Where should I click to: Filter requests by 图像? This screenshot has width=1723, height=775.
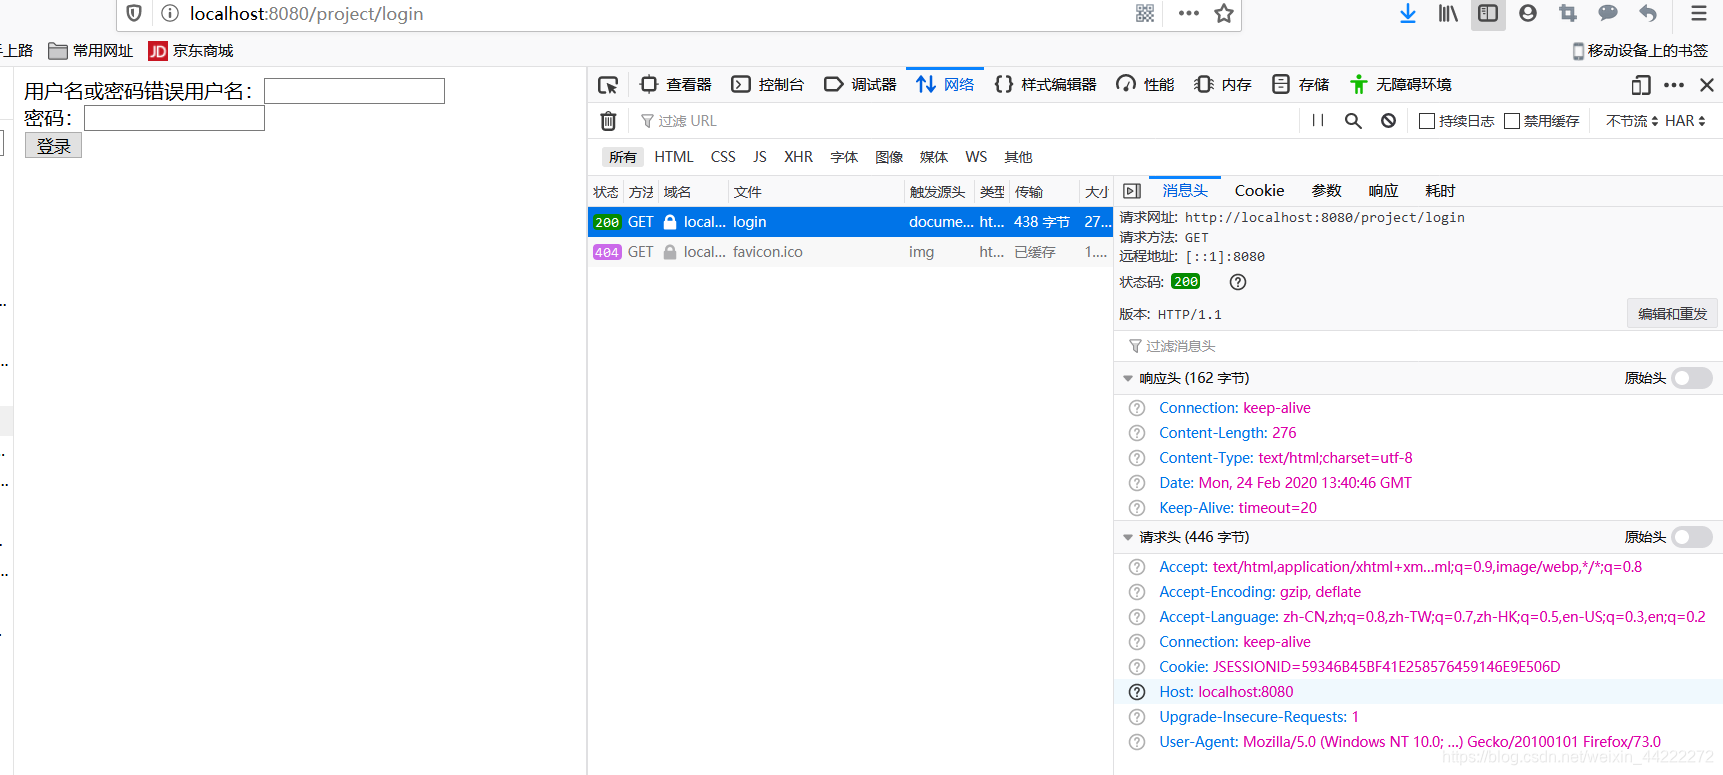(x=889, y=157)
